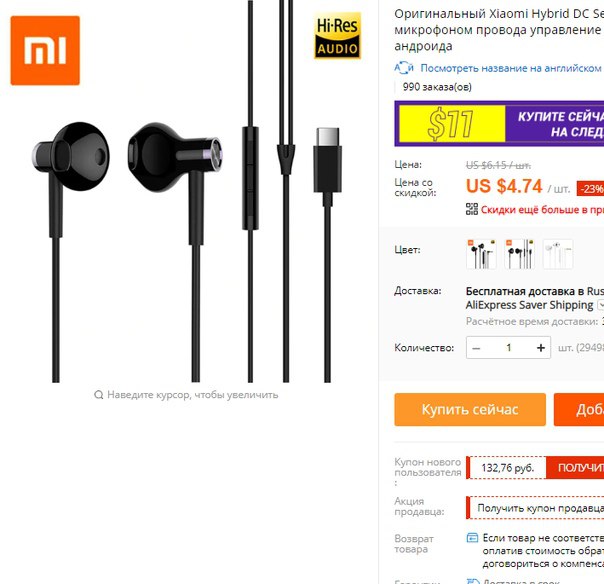604x584 pixels.
Task: Click the Hi-Res Audio badge on image
Action: pyautogui.click(x=337, y=36)
